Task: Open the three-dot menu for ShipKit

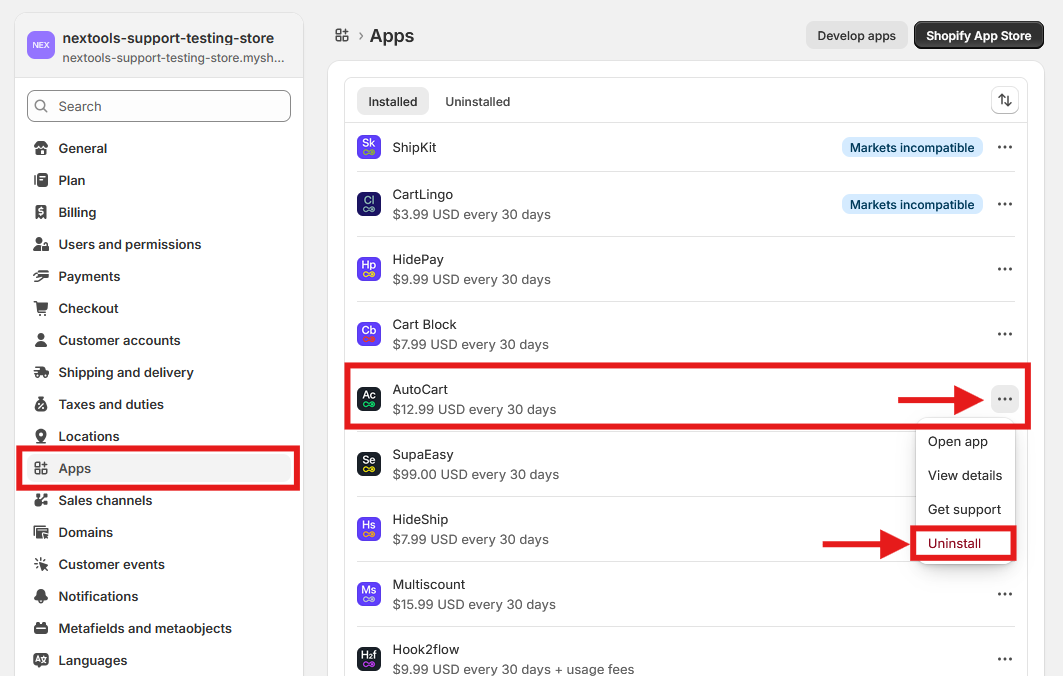Action: [x=1005, y=147]
